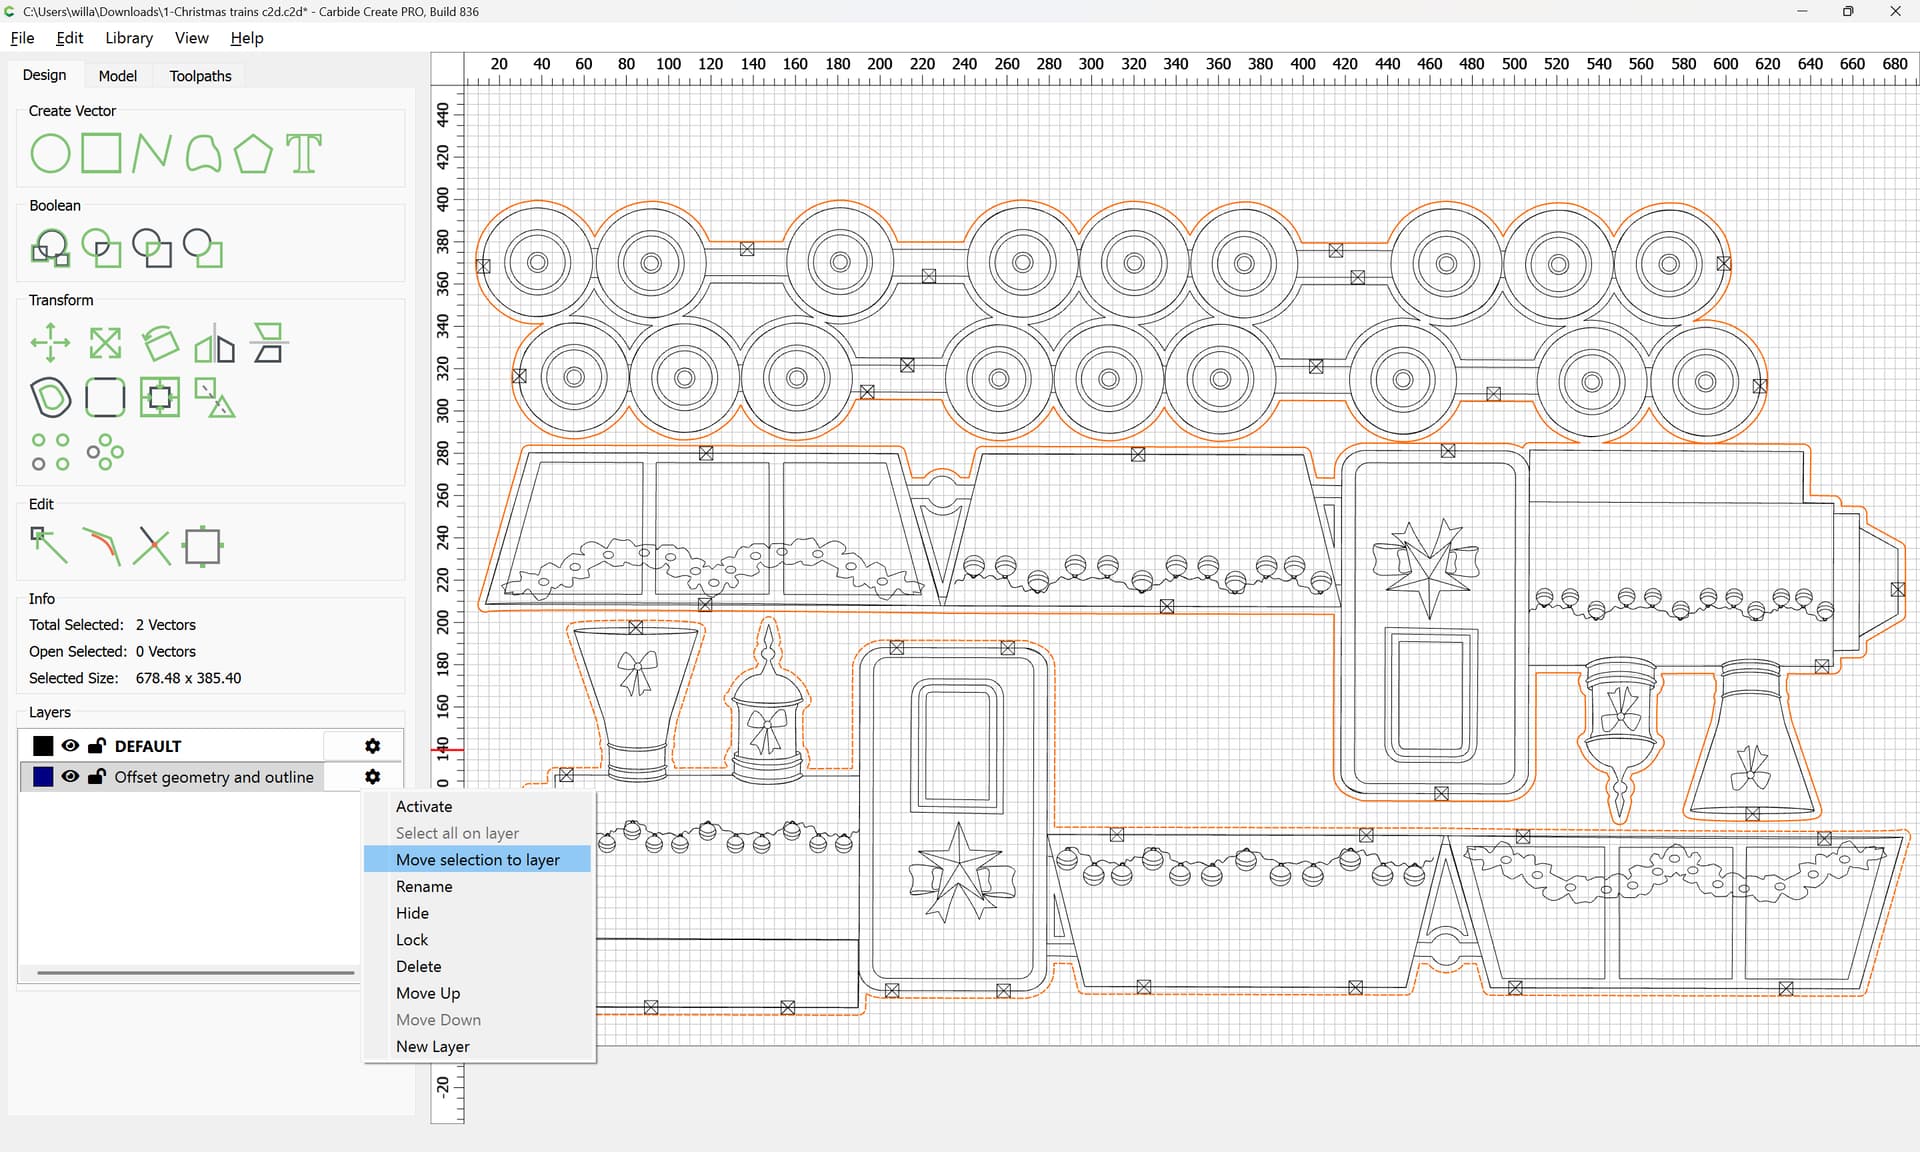Select the Text create vector tool

pyautogui.click(x=304, y=154)
